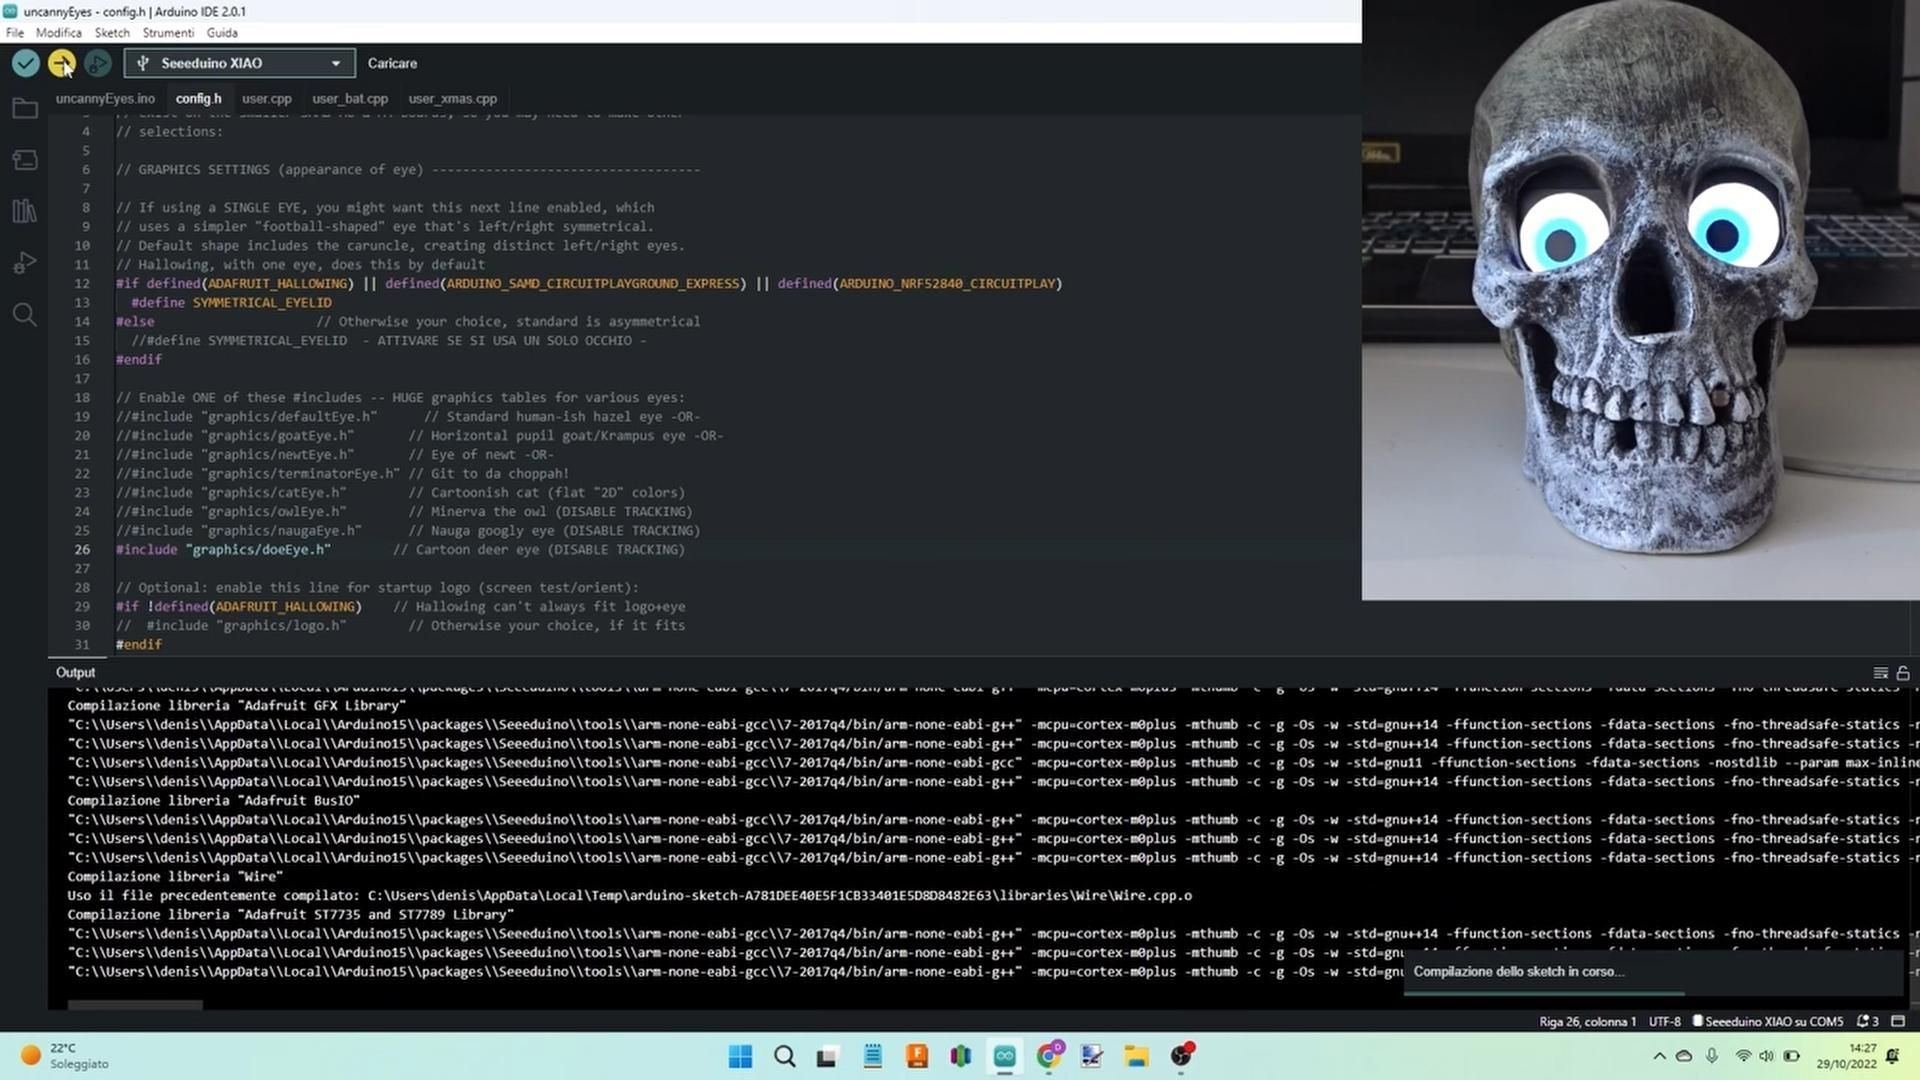Open the Wi-Fi network tray icon
This screenshot has height=1080, width=1920.
click(x=1743, y=1056)
